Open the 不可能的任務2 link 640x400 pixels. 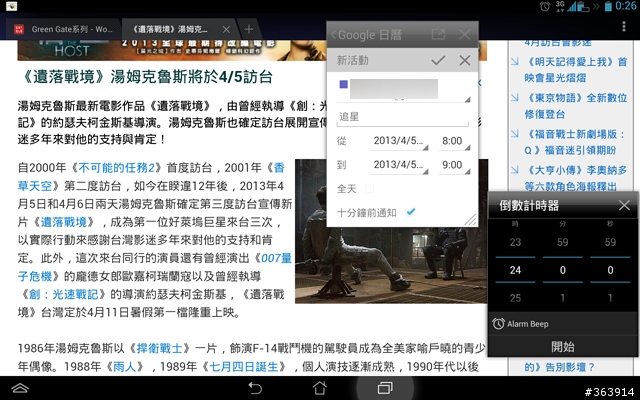tap(116, 168)
